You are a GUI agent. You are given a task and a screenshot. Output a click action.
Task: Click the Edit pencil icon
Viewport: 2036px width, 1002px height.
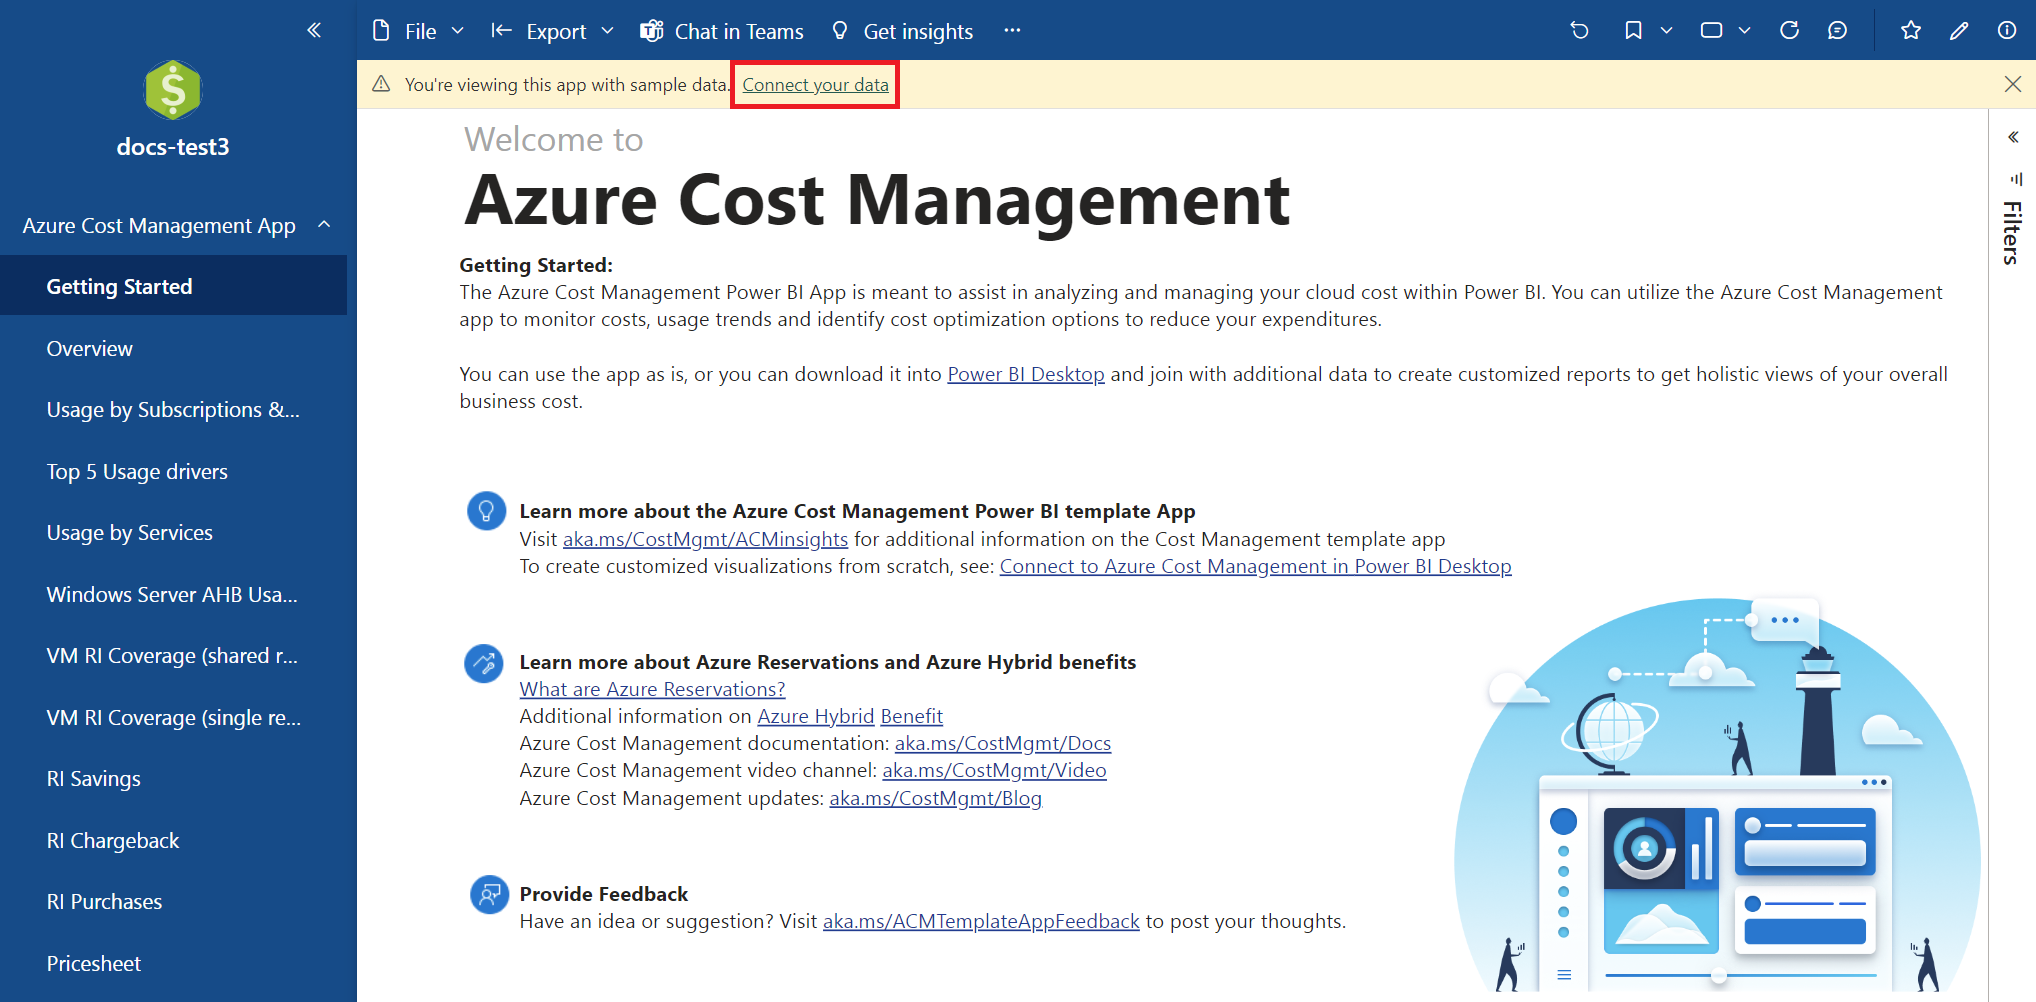[x=1959, y=31]
